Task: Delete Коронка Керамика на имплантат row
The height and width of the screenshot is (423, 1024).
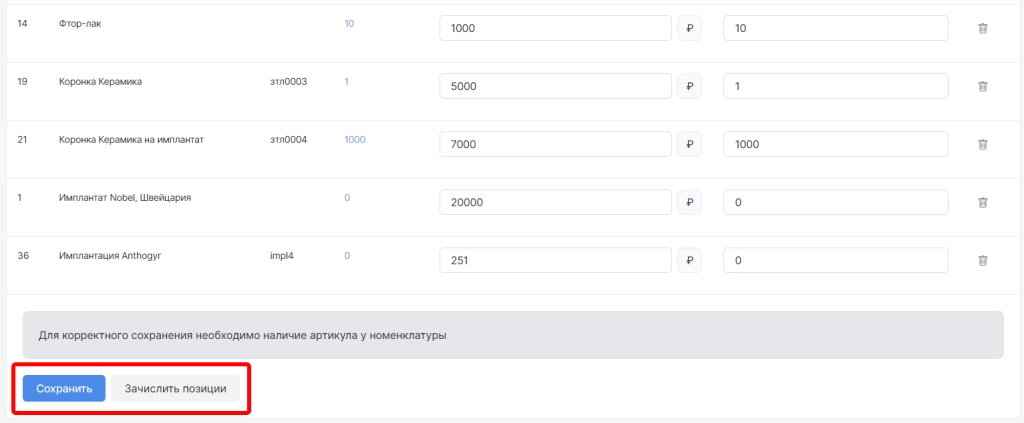Action: coord(982,145)
